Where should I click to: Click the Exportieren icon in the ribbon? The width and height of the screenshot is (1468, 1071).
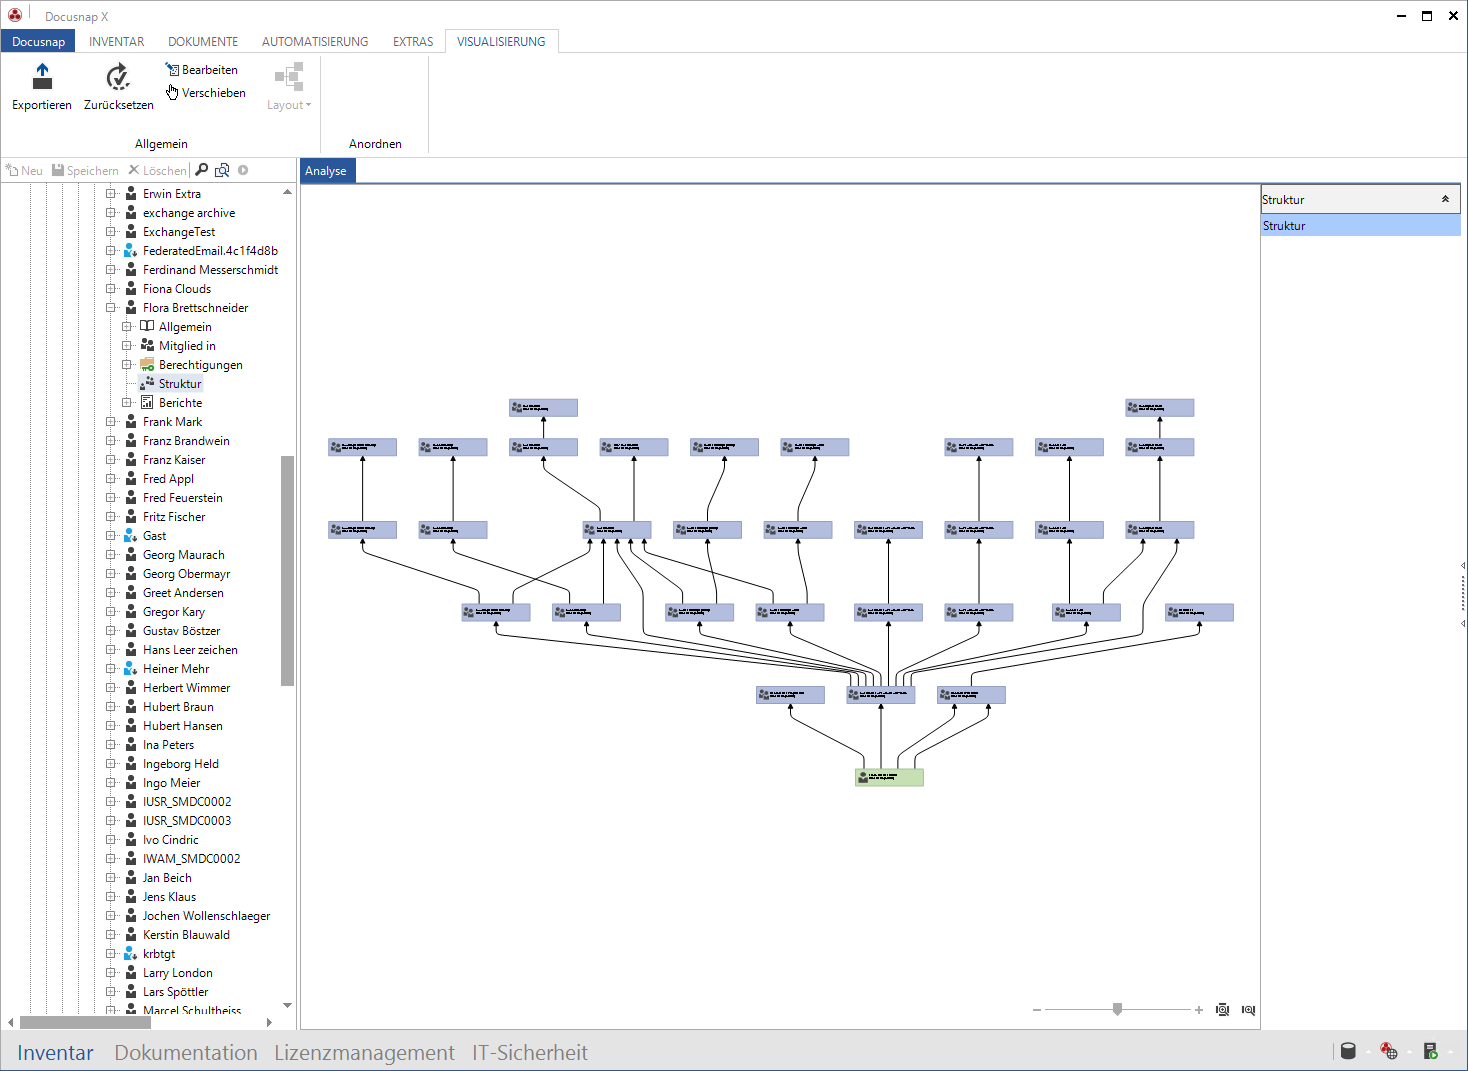42,76
